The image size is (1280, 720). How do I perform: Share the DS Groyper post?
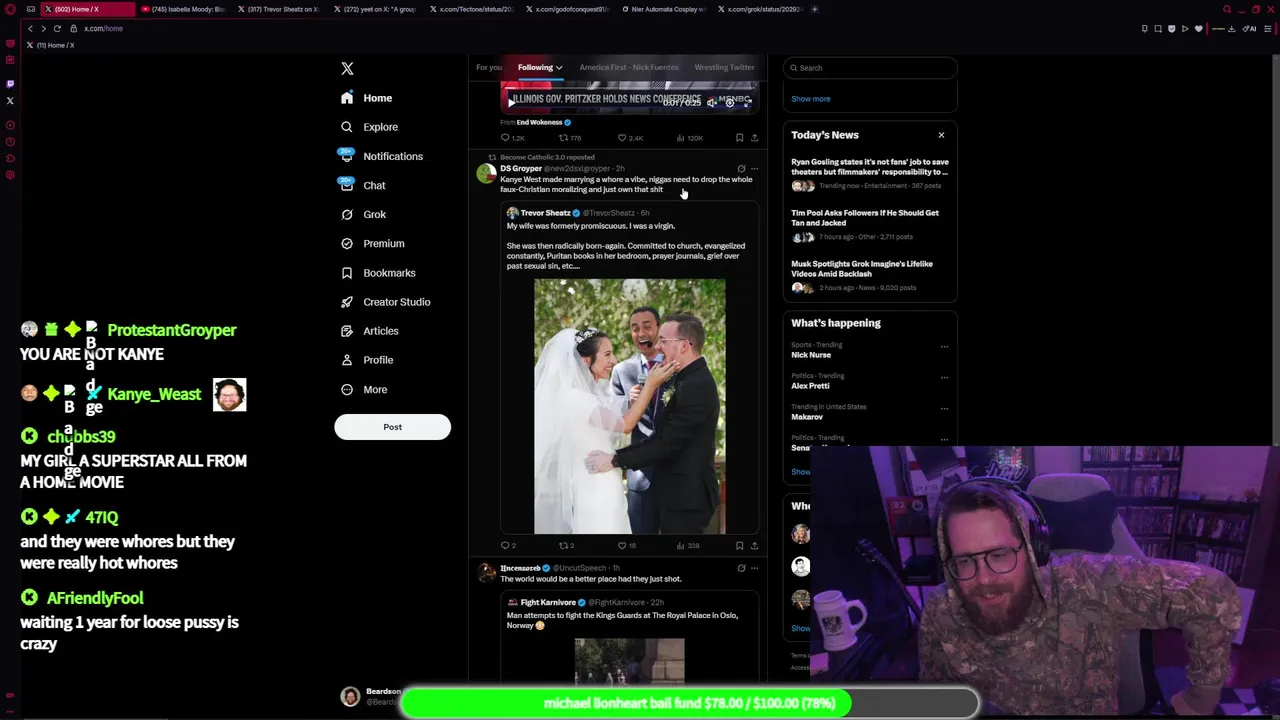tap(754, 546)
